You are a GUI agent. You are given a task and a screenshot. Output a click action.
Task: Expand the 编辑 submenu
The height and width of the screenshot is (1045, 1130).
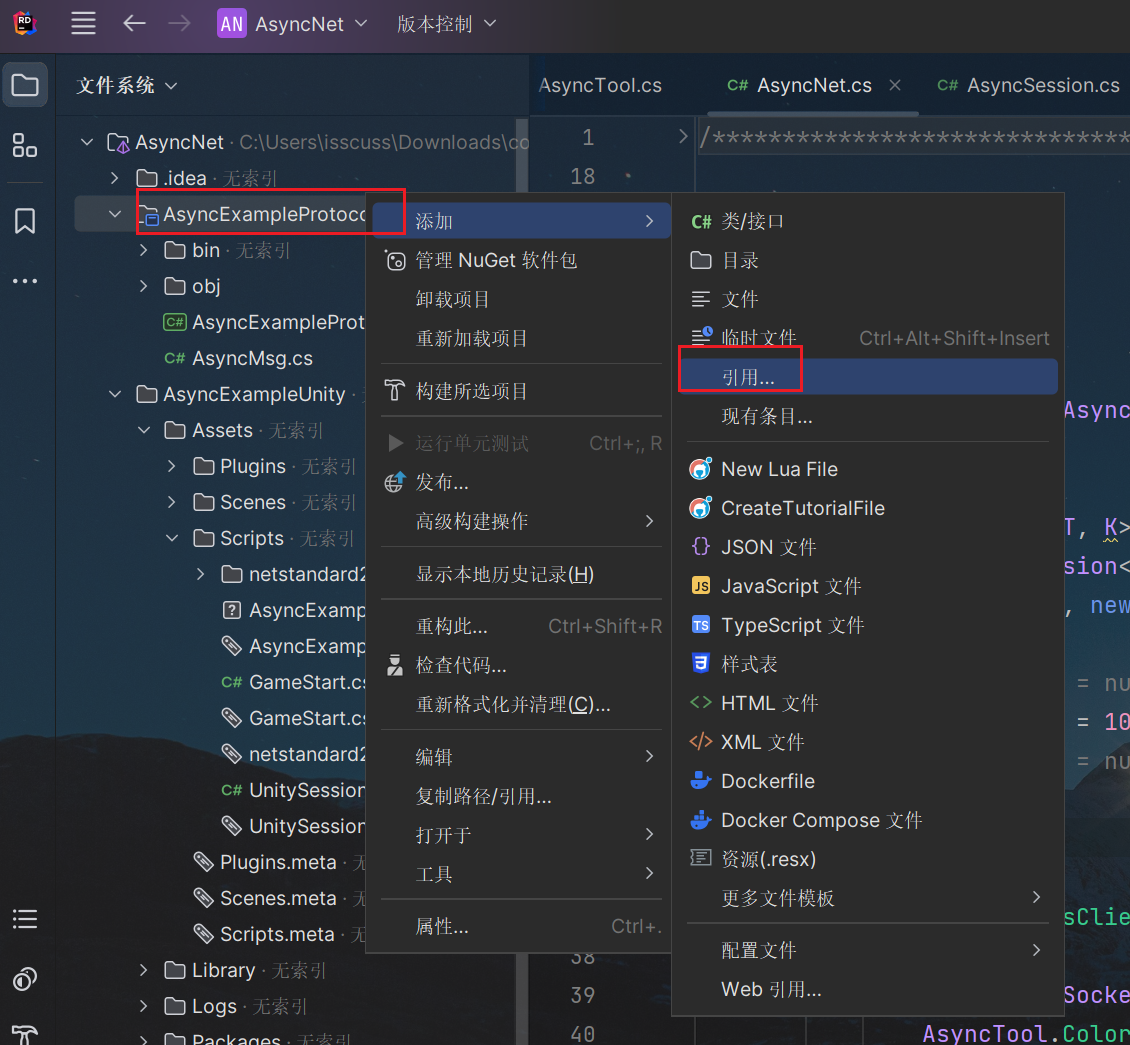[x=521, y=757]
